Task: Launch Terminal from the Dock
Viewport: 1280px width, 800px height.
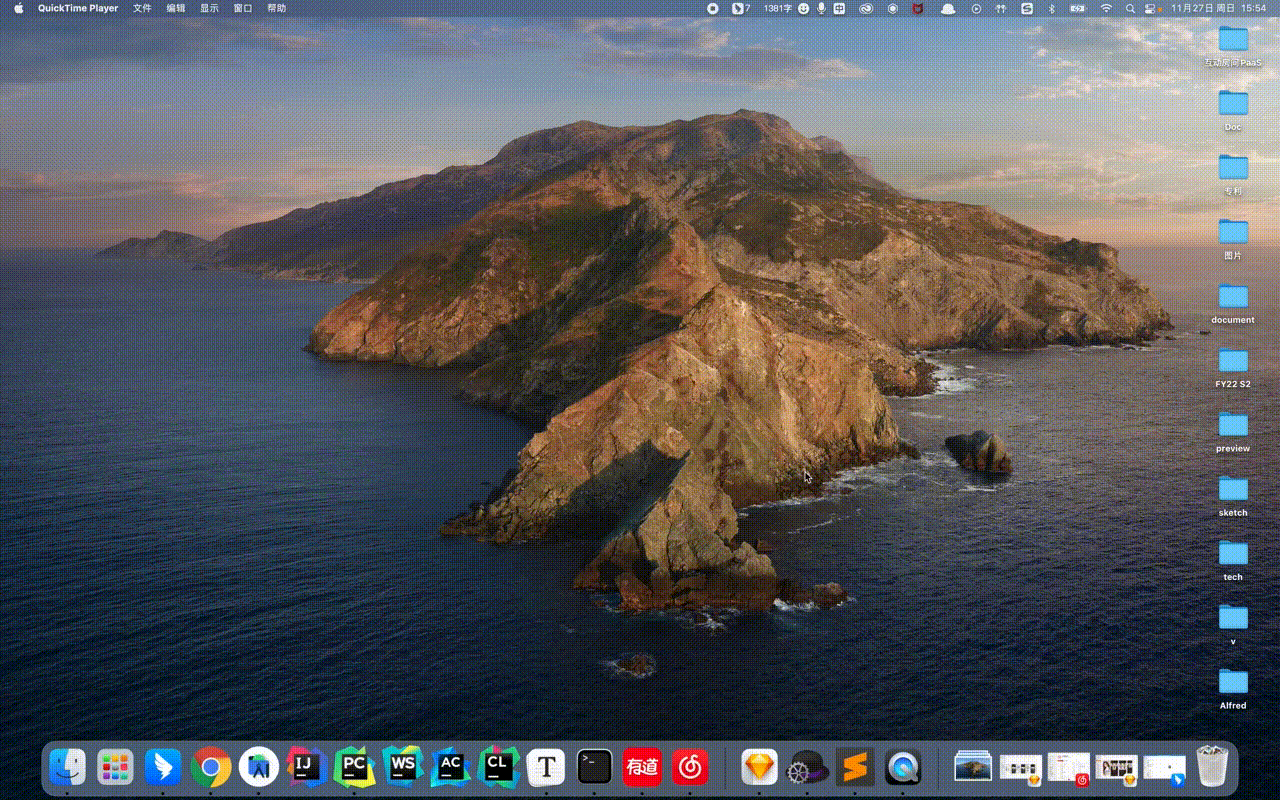Action: pos(594,767)
